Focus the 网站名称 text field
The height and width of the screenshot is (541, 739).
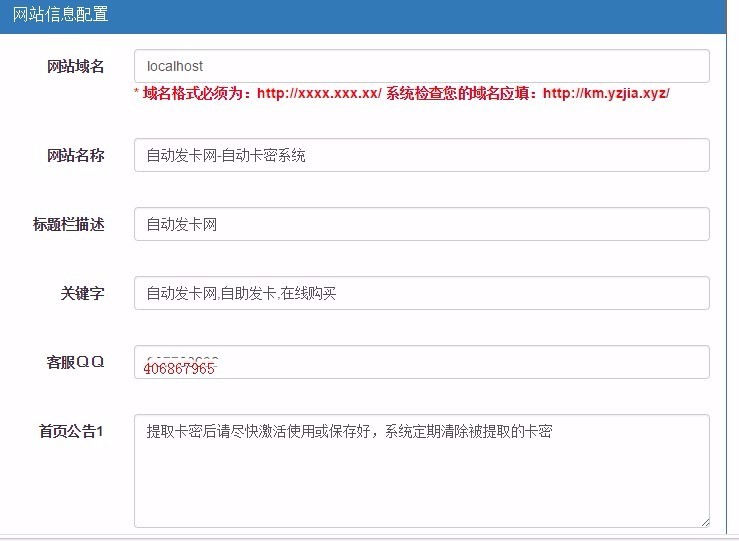click(421, 155)
